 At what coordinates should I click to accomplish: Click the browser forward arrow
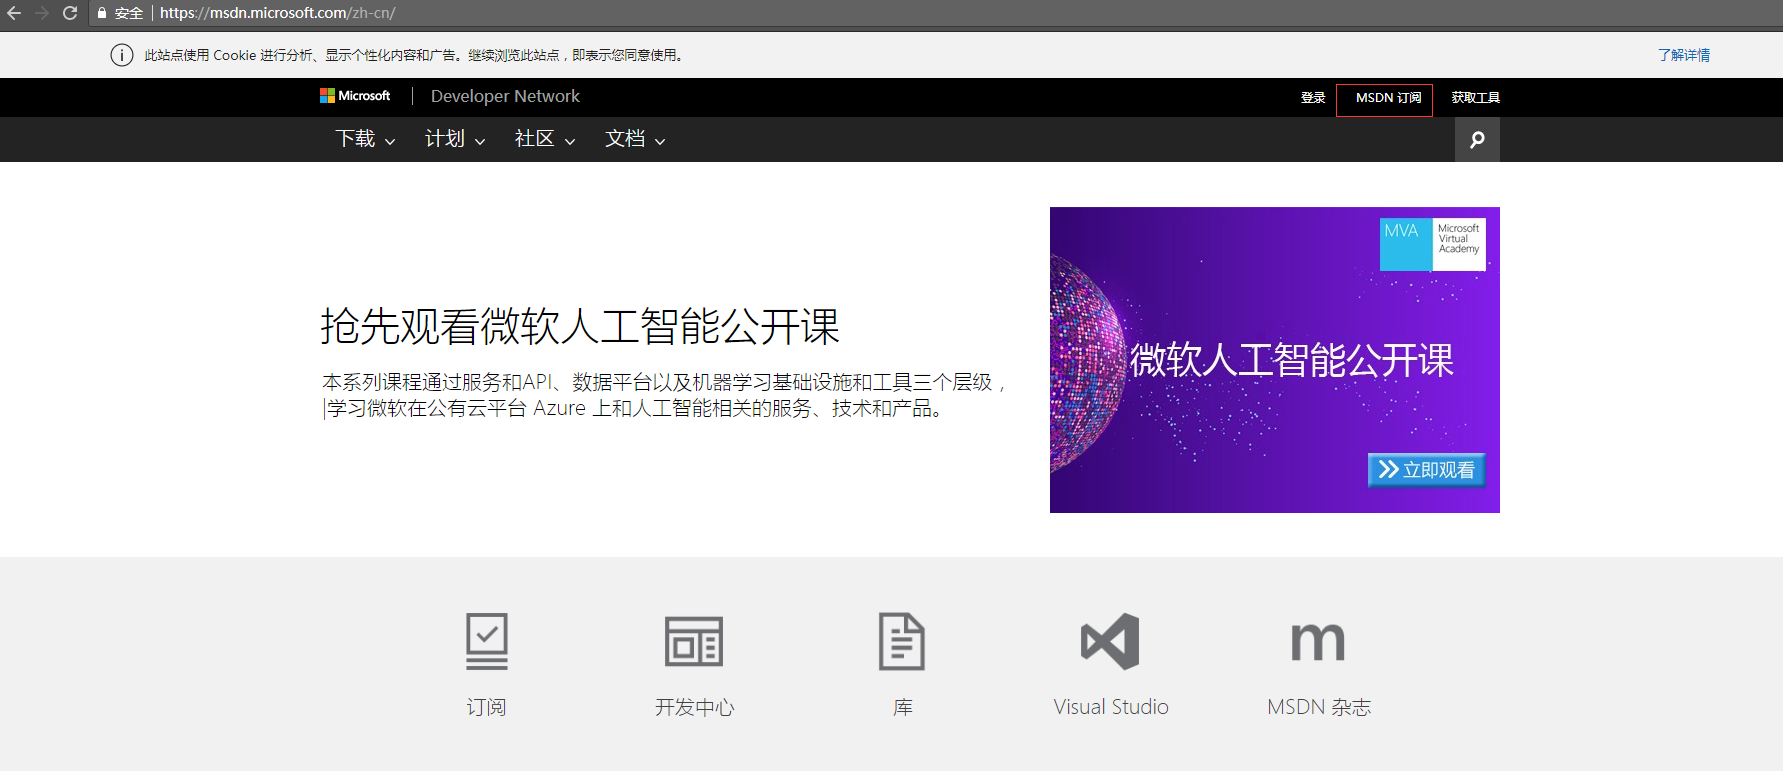pyautogui.click(x=42, y=13)
